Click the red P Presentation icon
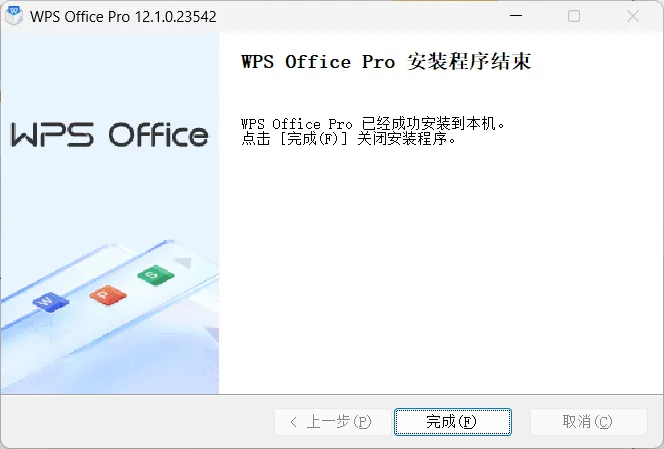The image size is (664, 449). [x=108, y=295]
